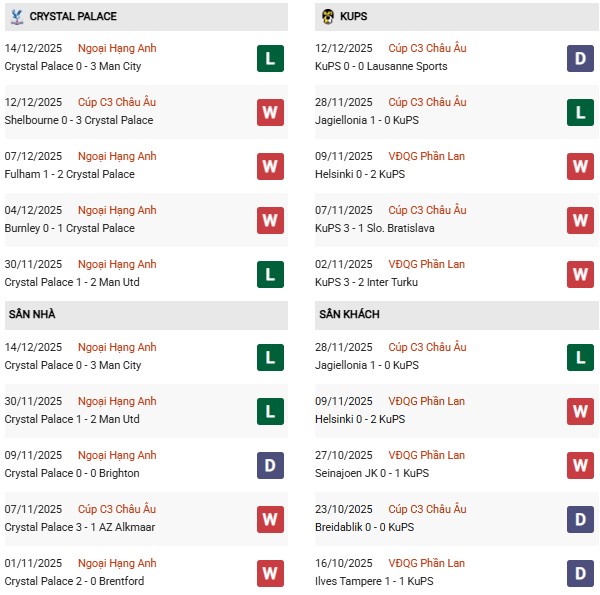Click the Crystal Palace 3 - 1 AZ Alkmaar result
Image resolution: width=600 pixels, height=595 pixels.
coord(80,527)
